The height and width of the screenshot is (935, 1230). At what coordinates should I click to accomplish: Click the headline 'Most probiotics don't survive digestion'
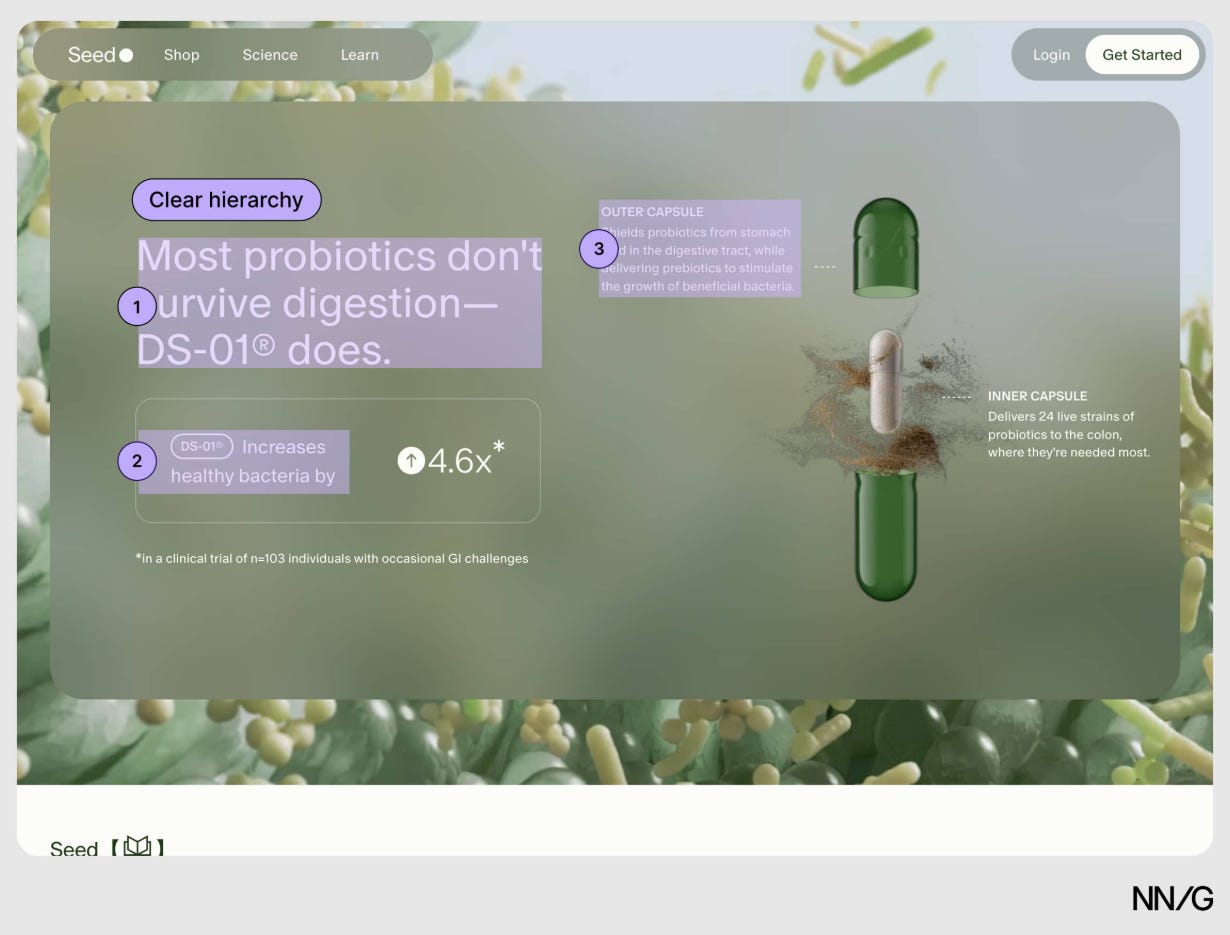[x=340, y=303]
